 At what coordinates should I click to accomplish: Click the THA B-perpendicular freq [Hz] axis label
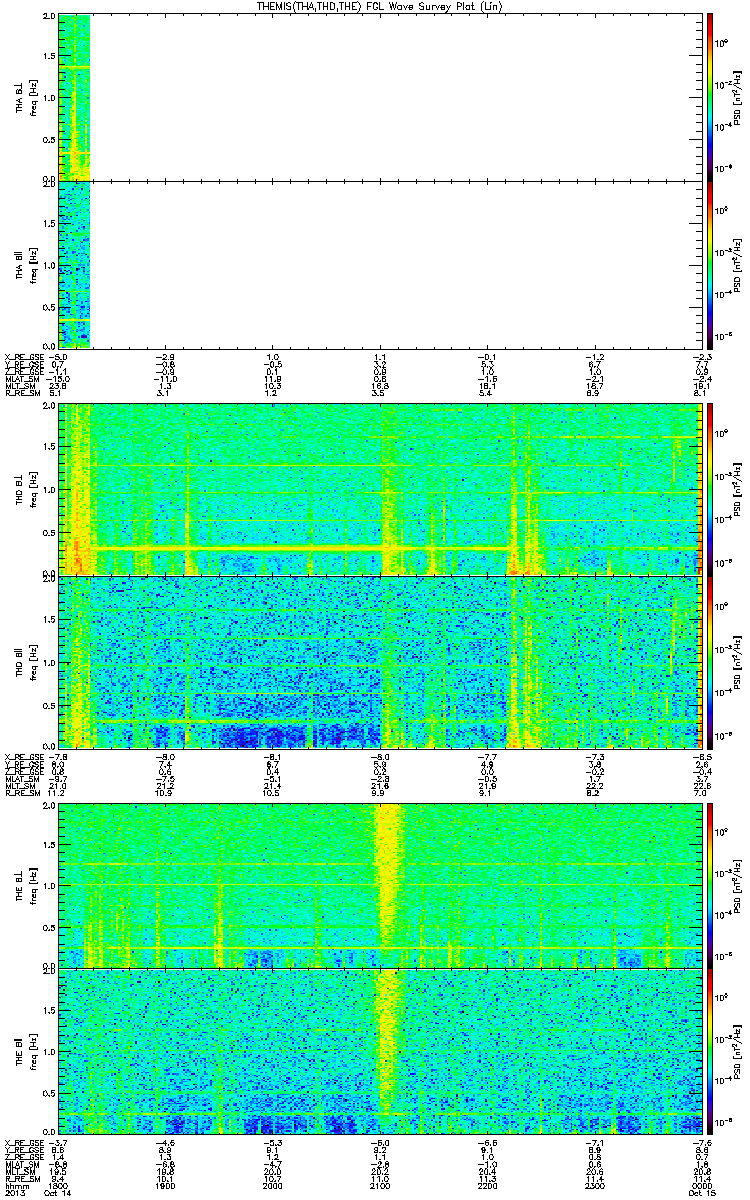tap(32, 97)
